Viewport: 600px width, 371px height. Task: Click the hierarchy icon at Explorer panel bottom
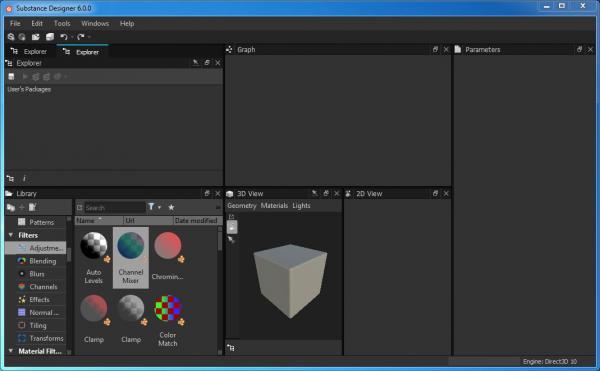point(10,178)
